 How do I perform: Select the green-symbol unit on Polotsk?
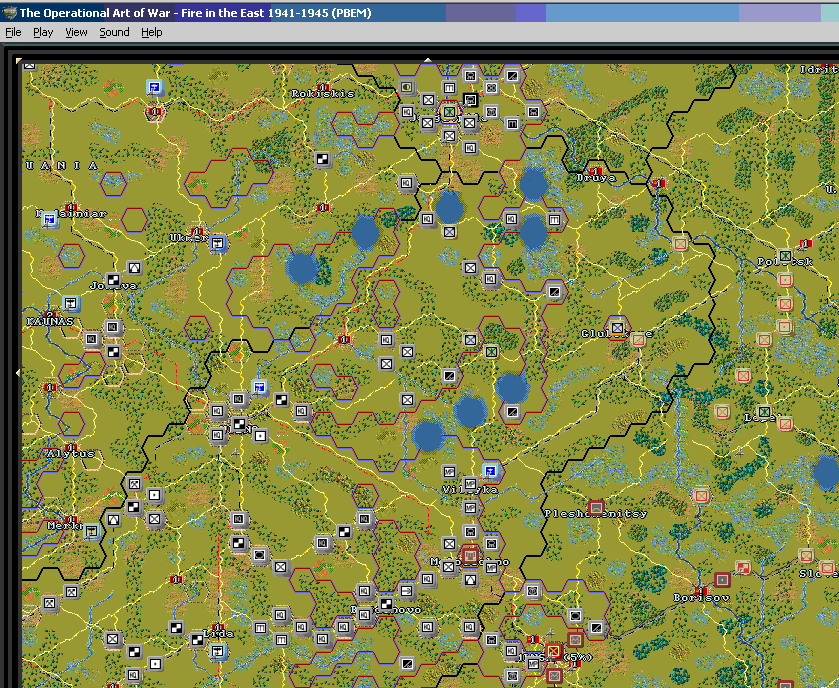point(785,256)
